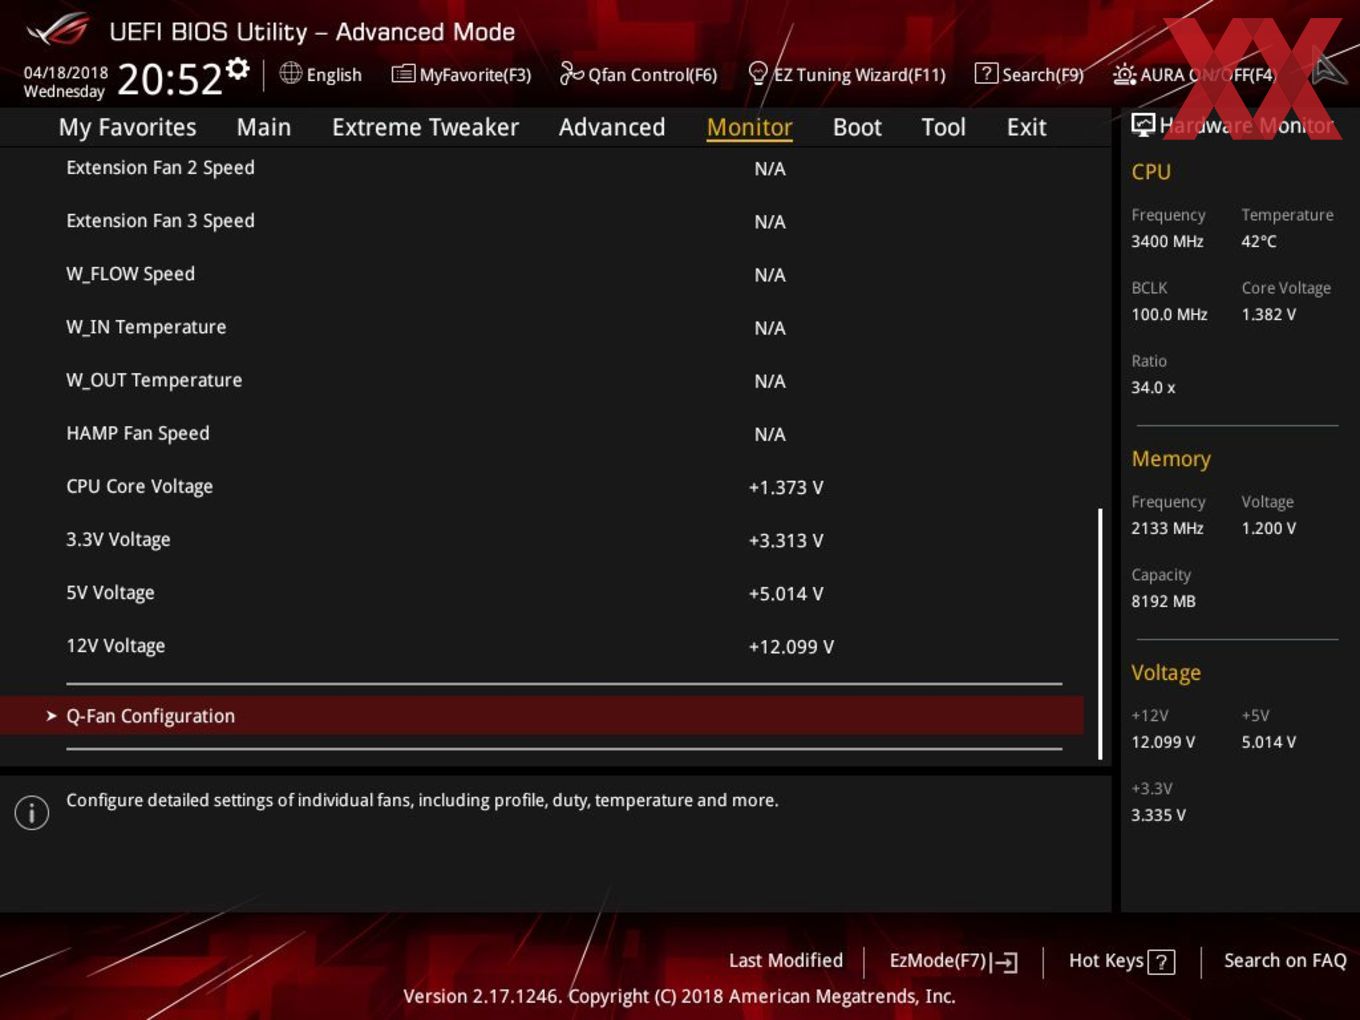This screenshot has width=1360, height=1020.
Task: Select 5V Voltage row
Action: pyautogui.click(x=542, y=592)
